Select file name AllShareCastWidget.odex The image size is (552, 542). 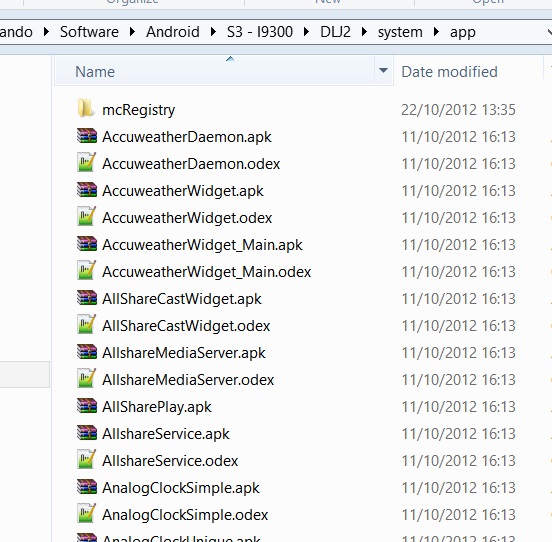tap(186, 326)
